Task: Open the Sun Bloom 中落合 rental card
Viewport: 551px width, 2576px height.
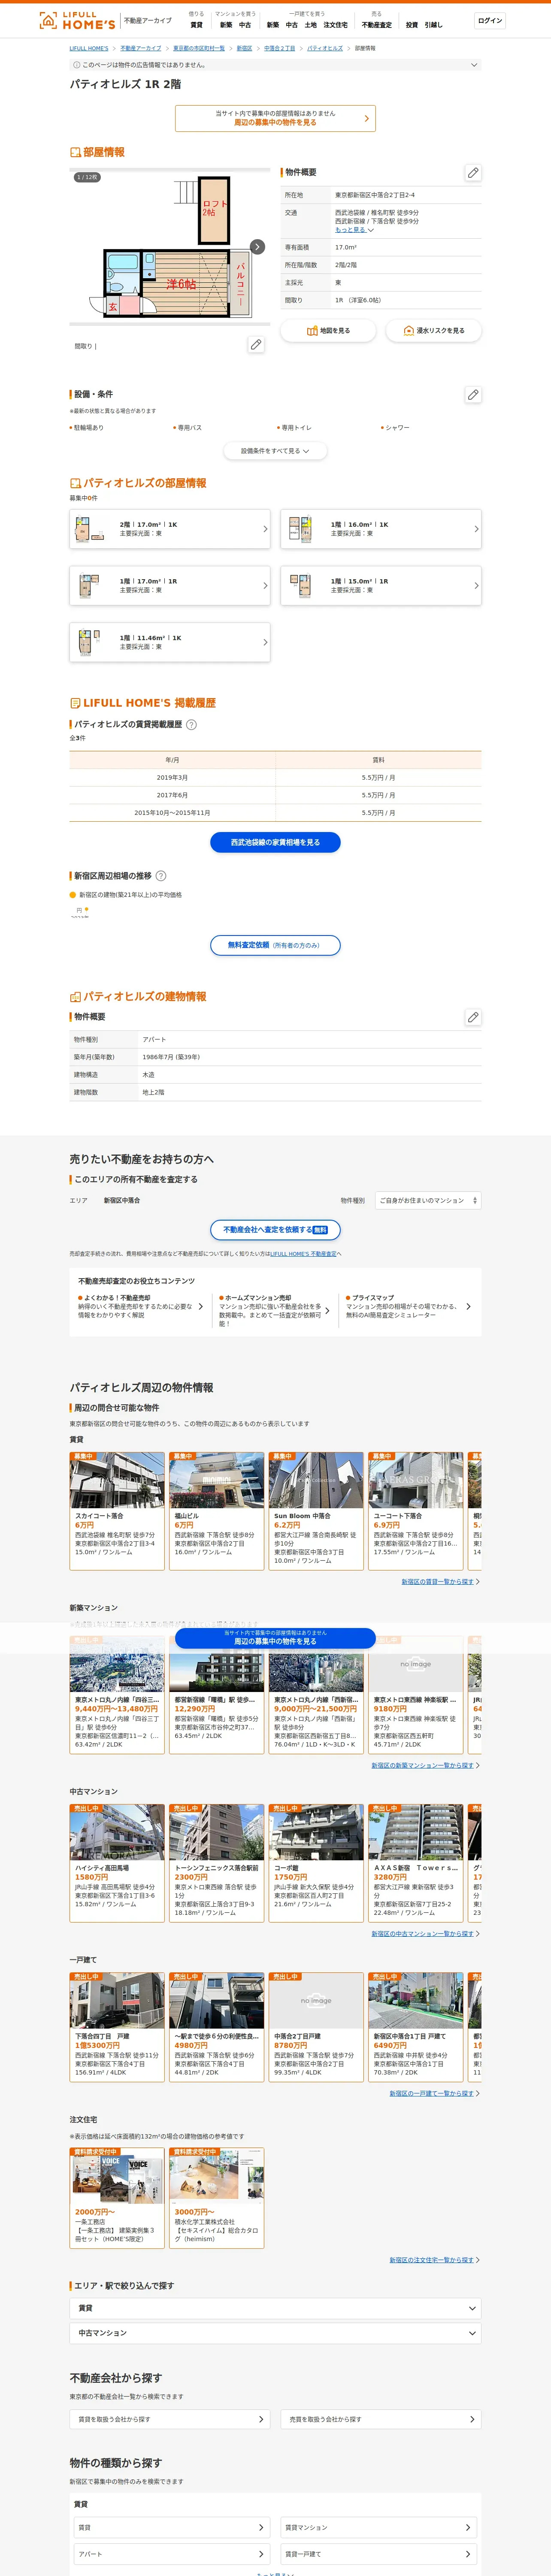Action: 316,1511
